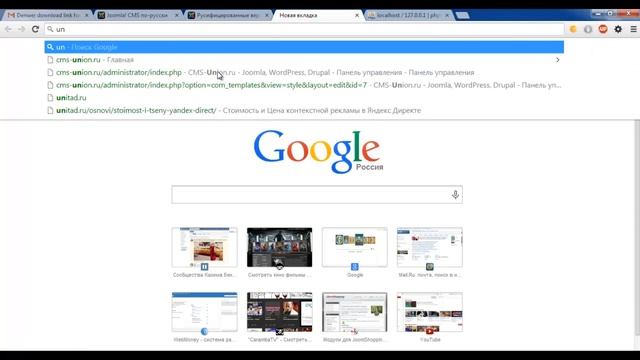Click the address bar containing 'un'
The width and height of the screenshot is (640, 360).
[x=304, y=29]
